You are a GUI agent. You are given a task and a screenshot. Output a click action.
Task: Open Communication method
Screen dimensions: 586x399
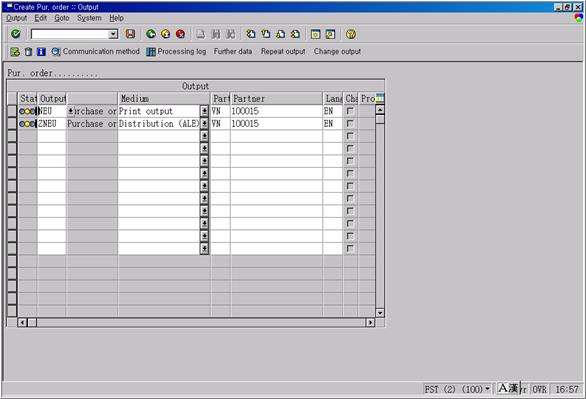[x=96, y=52]
